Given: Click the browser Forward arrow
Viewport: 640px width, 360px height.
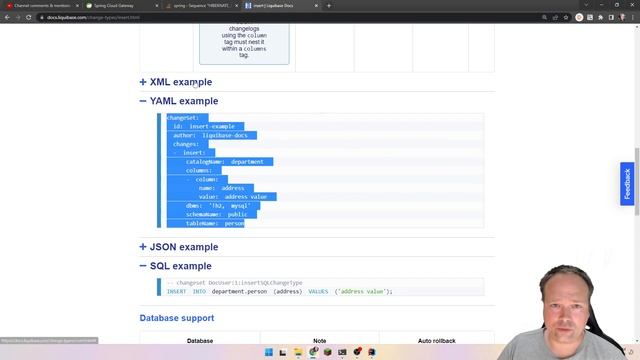Looking at the screenshot, I should click(x=18, y=18).
